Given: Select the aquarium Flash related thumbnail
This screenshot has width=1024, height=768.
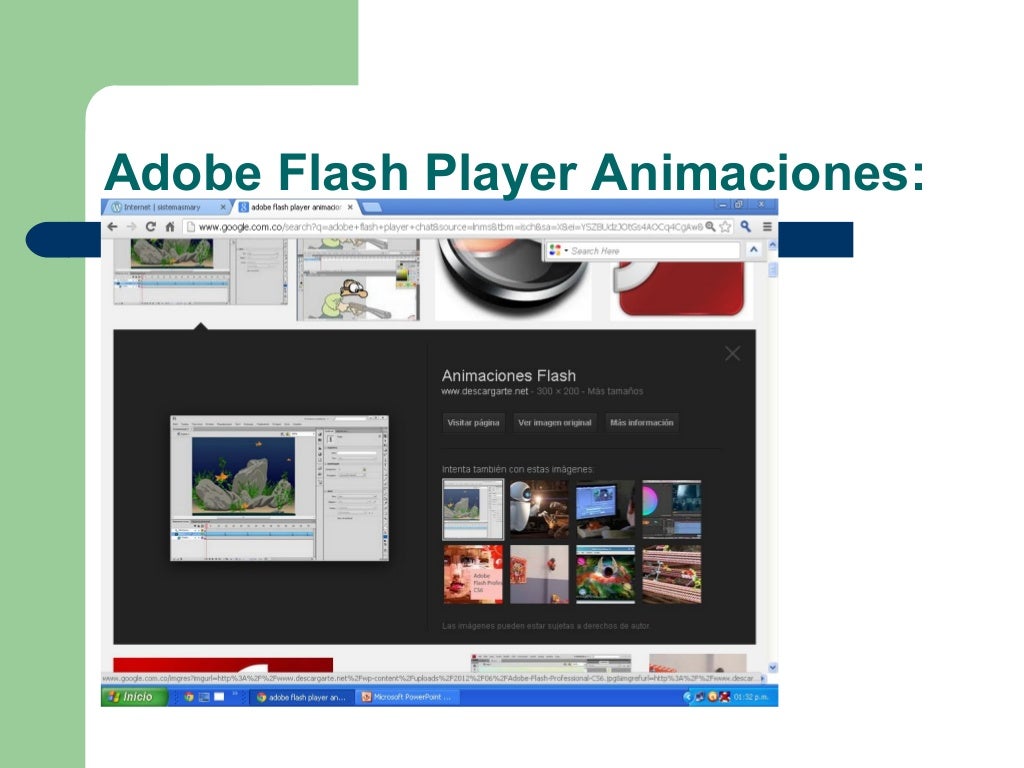Looking at the screenshot, I should (x=473, y=509).
